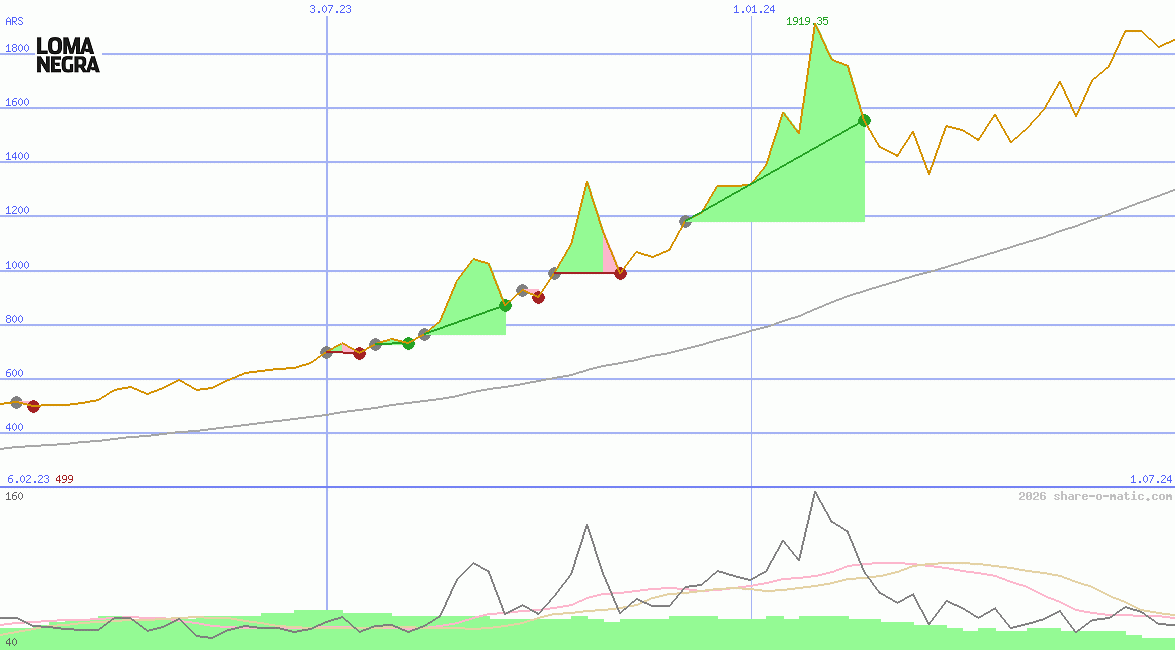This screenshot has height=650, width=1175.
Task: Click the Loma Negra company logo
Action: [x=68, y=55]
